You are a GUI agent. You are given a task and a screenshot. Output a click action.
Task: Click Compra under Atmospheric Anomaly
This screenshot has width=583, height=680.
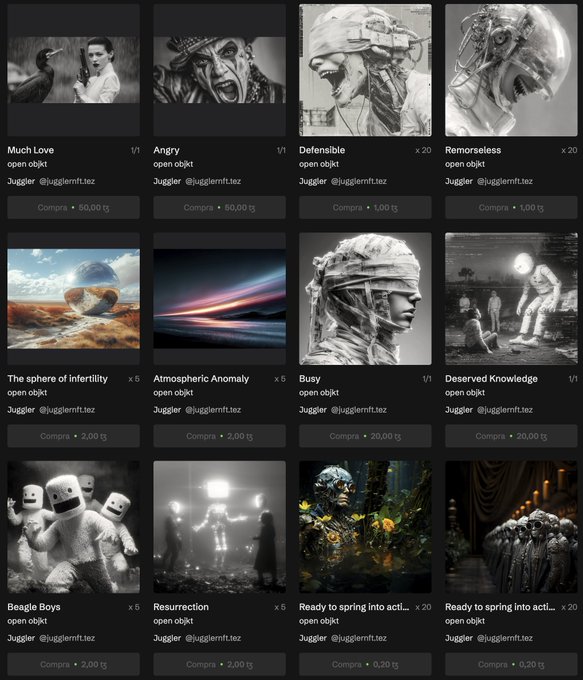(219, 436)
